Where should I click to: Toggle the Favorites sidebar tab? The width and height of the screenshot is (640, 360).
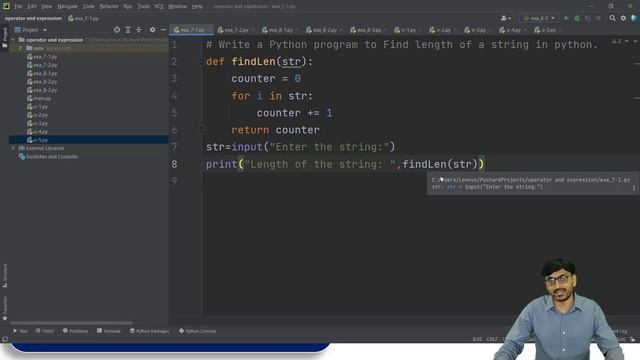5,309
